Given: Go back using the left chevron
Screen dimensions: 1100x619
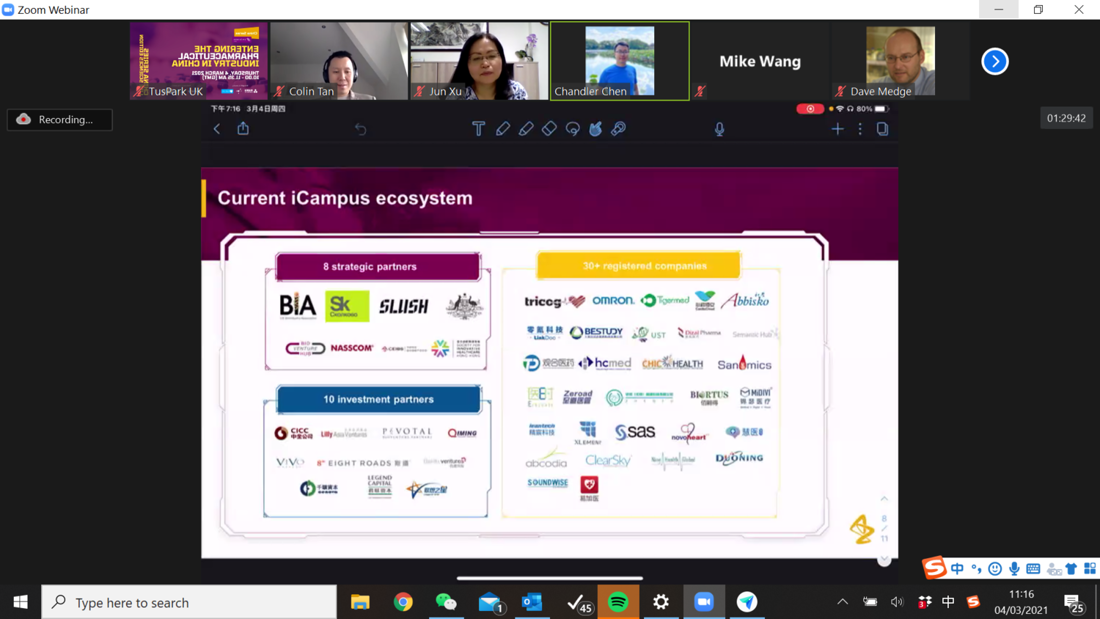Looking at the screenshot, I should tap(217, 129).
